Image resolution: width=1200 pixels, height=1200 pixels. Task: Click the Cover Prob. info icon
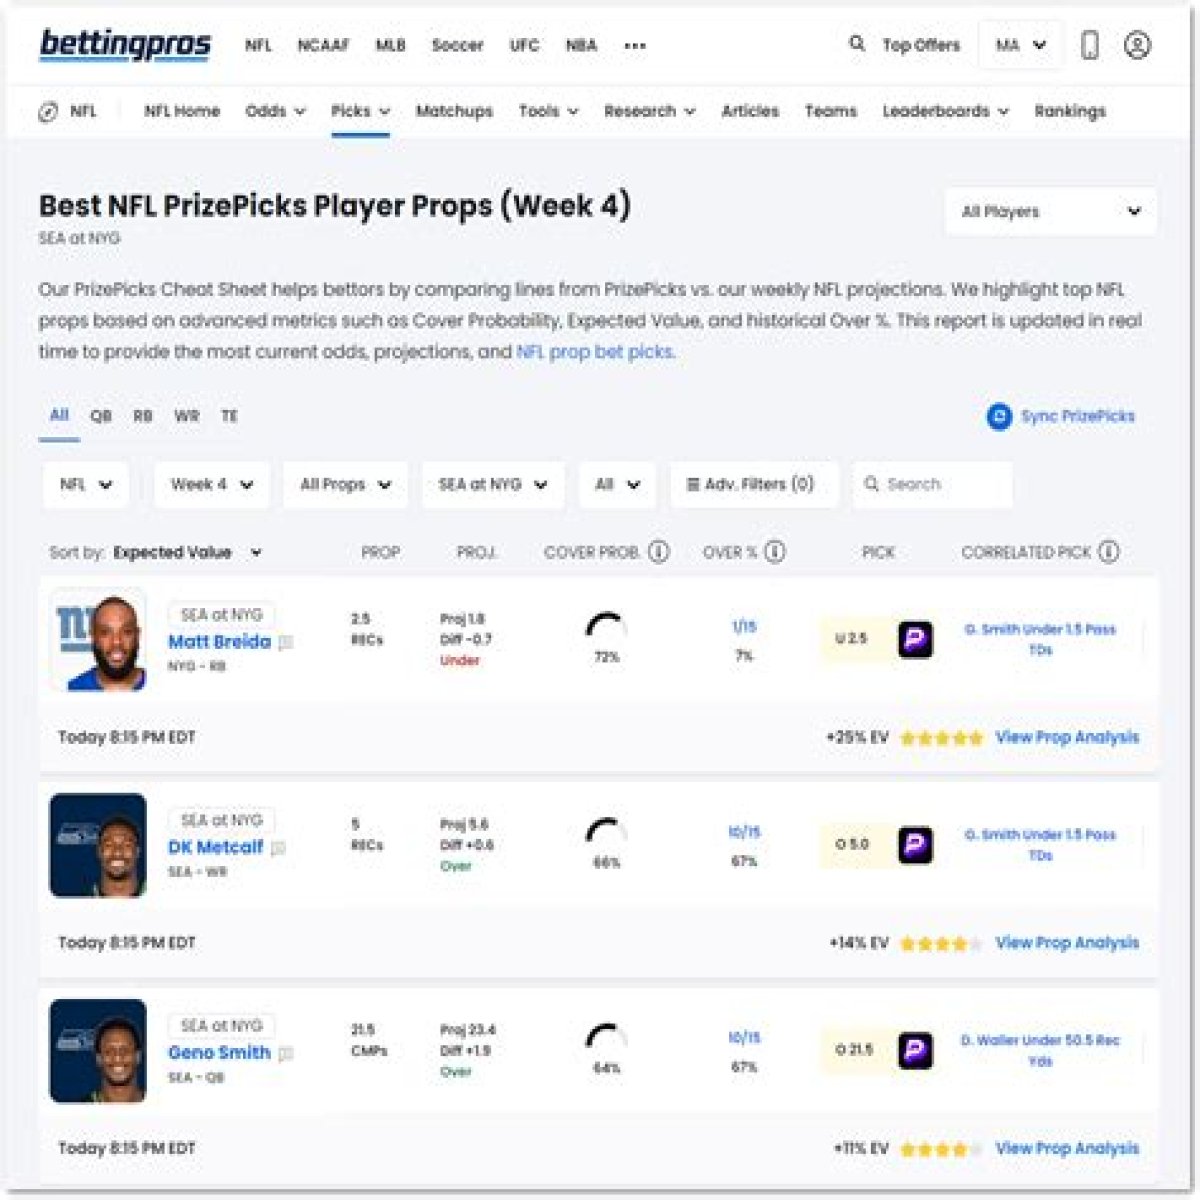pyautogui.click(x=659, y=552)
